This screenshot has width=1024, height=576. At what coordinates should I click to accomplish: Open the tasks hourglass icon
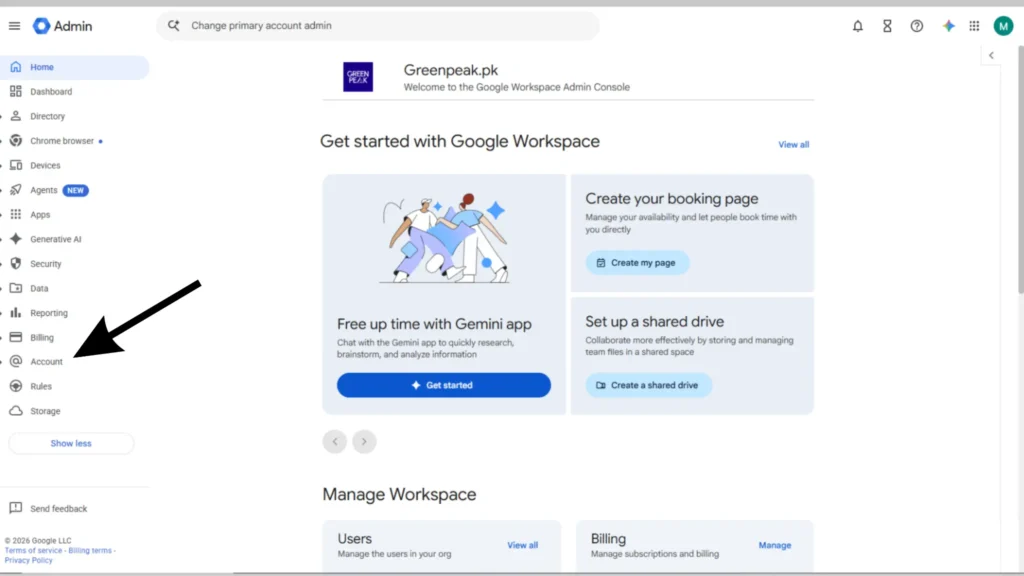(887, 26)
